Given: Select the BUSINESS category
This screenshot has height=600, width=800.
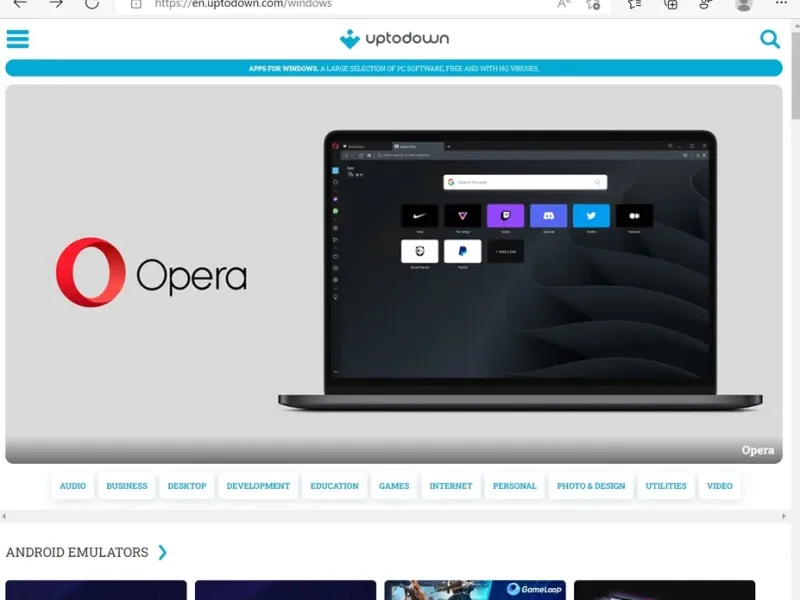Looking at the screenshot, I should pyautogui.click(x=127, y=486).
